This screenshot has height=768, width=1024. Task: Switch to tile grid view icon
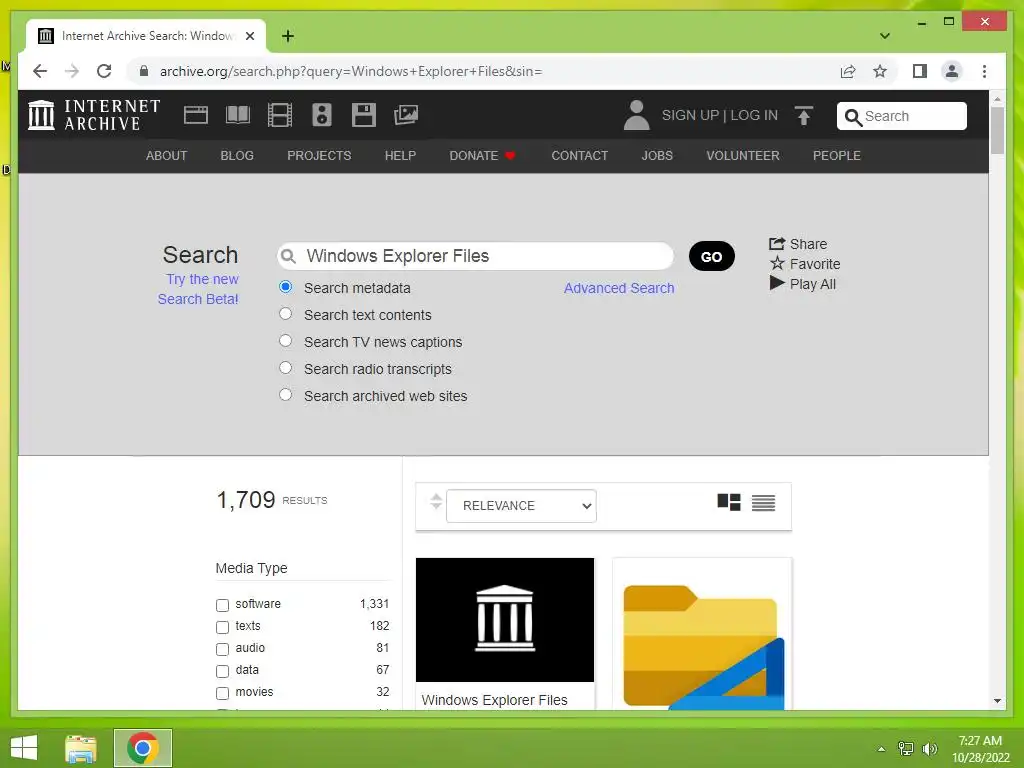(729, 502)
